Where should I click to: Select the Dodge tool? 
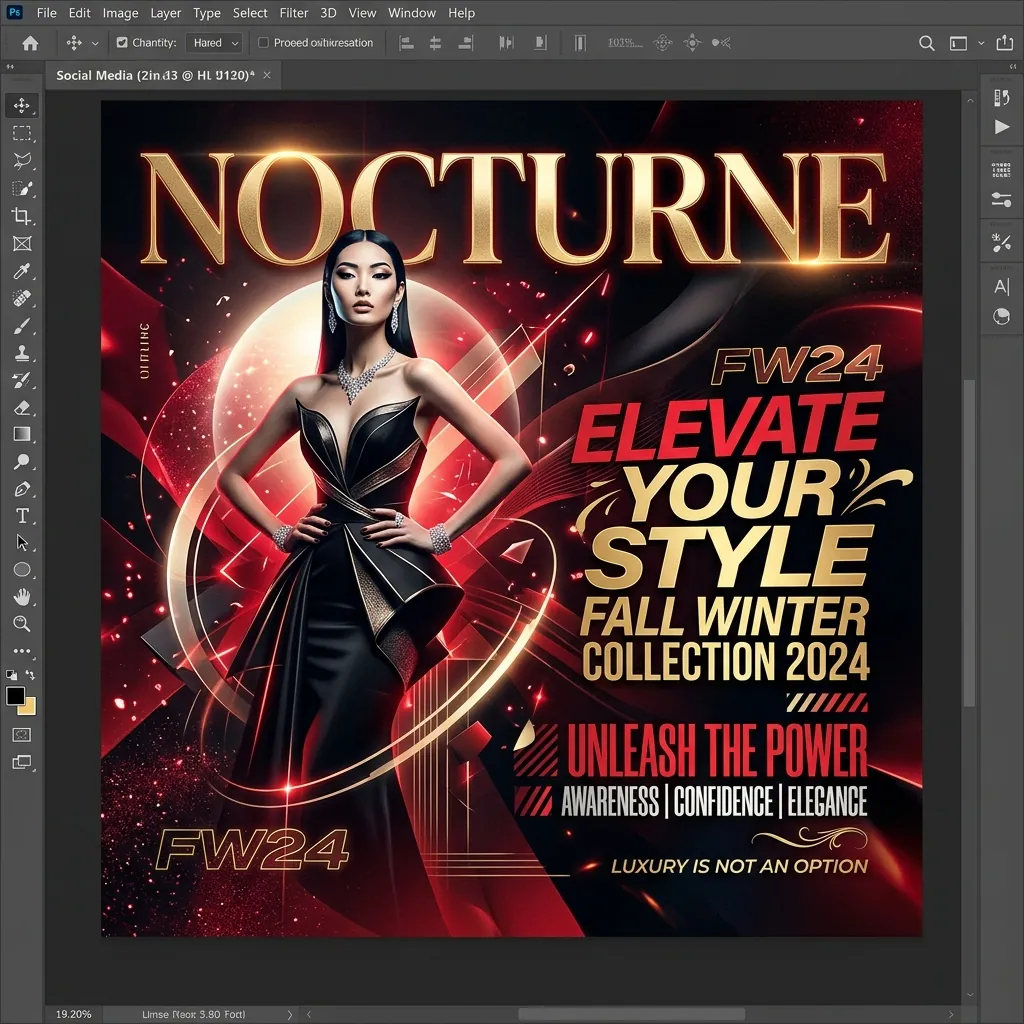(22, 462)
